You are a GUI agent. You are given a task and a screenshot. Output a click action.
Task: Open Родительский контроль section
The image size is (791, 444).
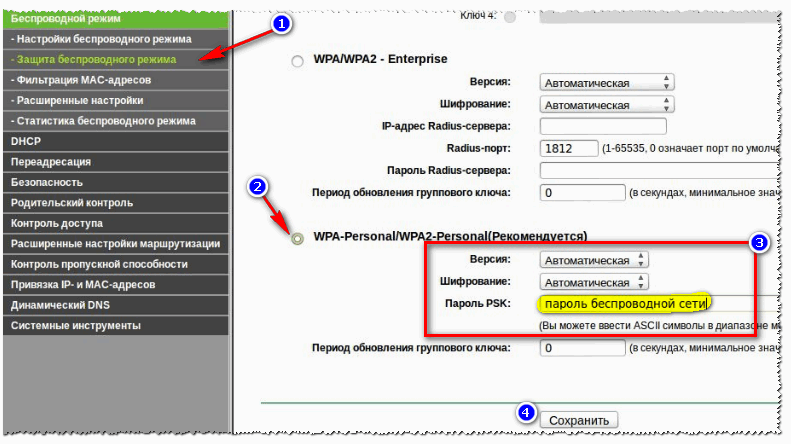point(116,203)
